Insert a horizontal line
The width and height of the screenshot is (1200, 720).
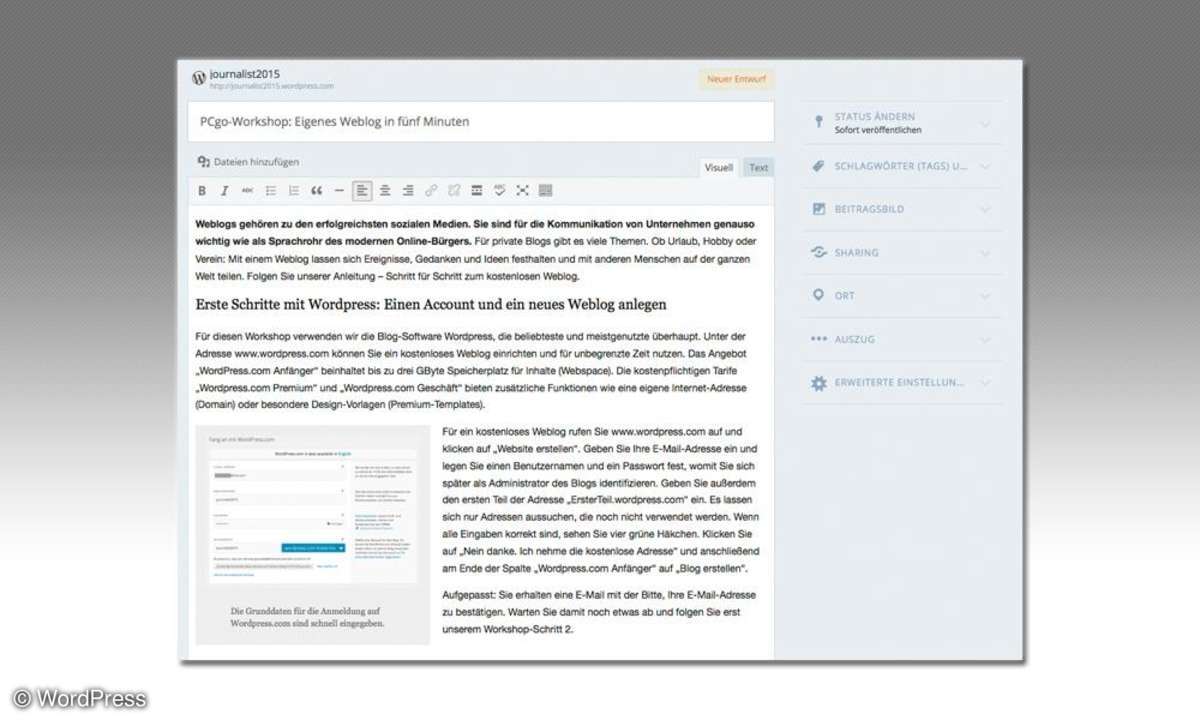pos(339,190)
